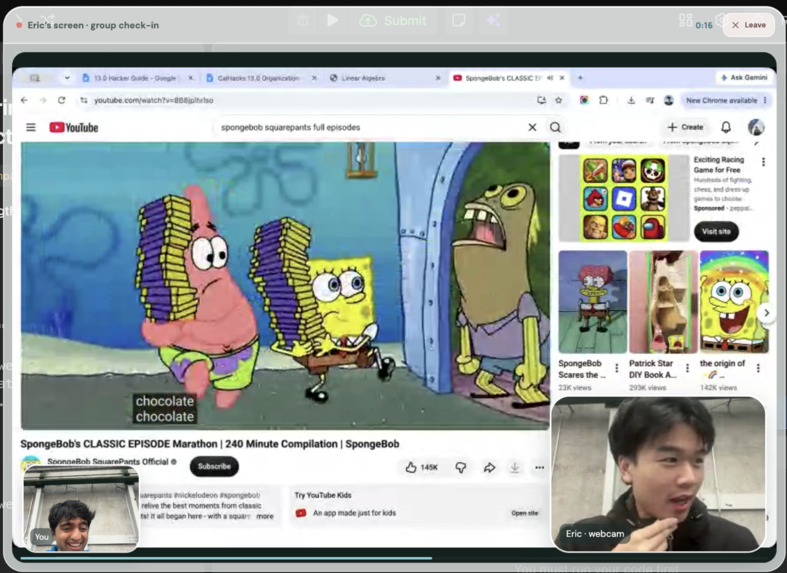The image size is (787, 573).
Task: Open the Create dropdown button
Action: [x=685, y=127]
